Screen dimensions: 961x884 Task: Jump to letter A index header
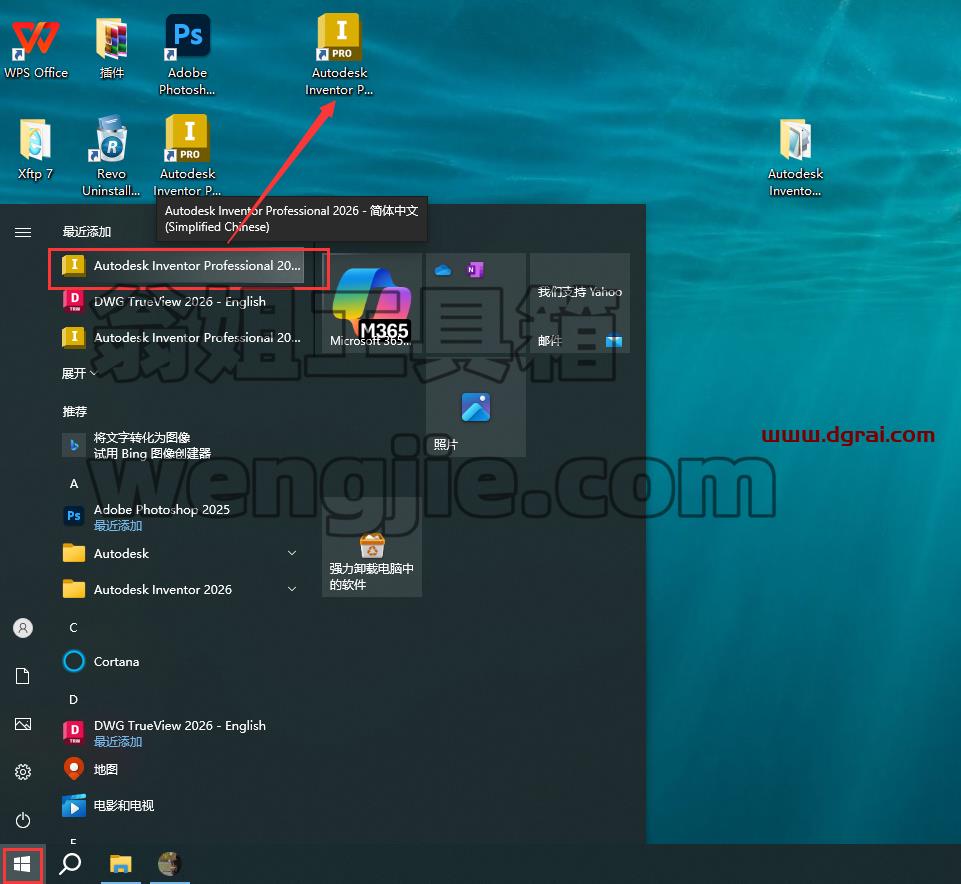tap(74, 484)
